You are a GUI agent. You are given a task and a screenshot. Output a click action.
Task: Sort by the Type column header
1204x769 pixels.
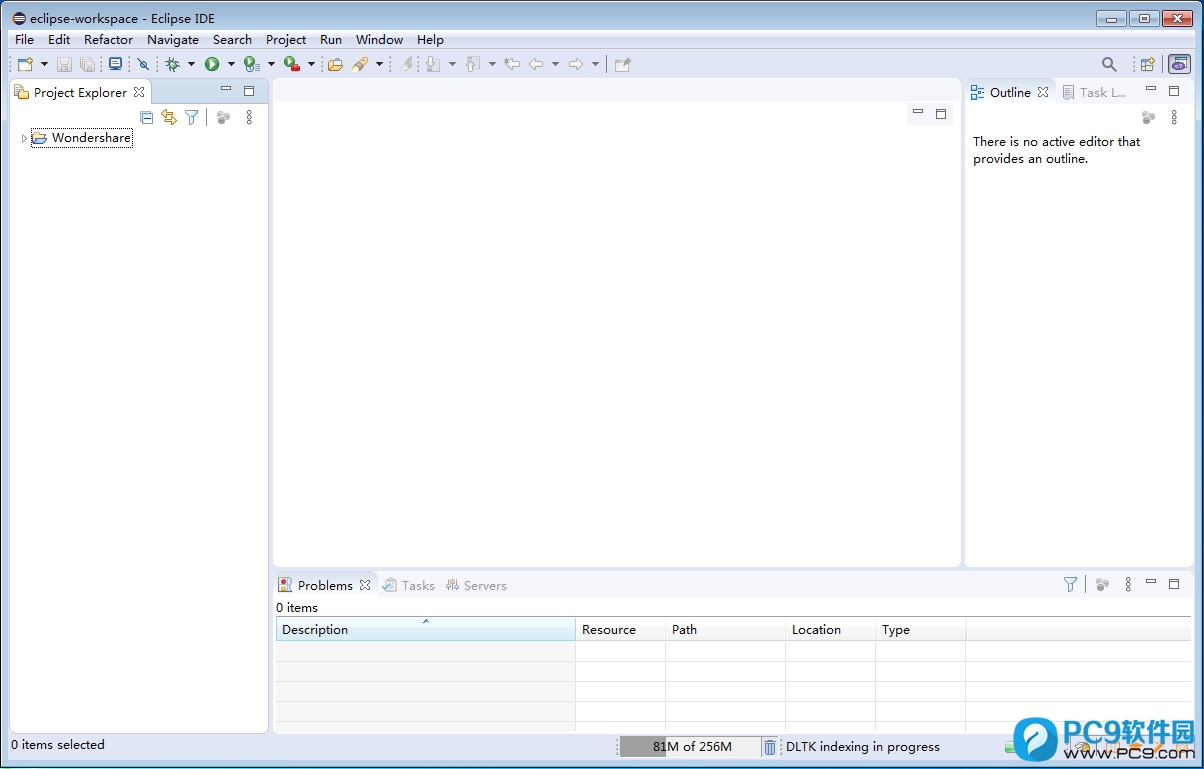[920, 629]
